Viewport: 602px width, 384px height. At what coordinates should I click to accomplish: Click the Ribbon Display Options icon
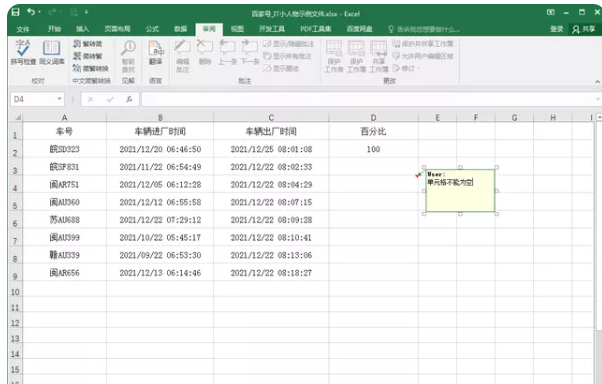551,12
